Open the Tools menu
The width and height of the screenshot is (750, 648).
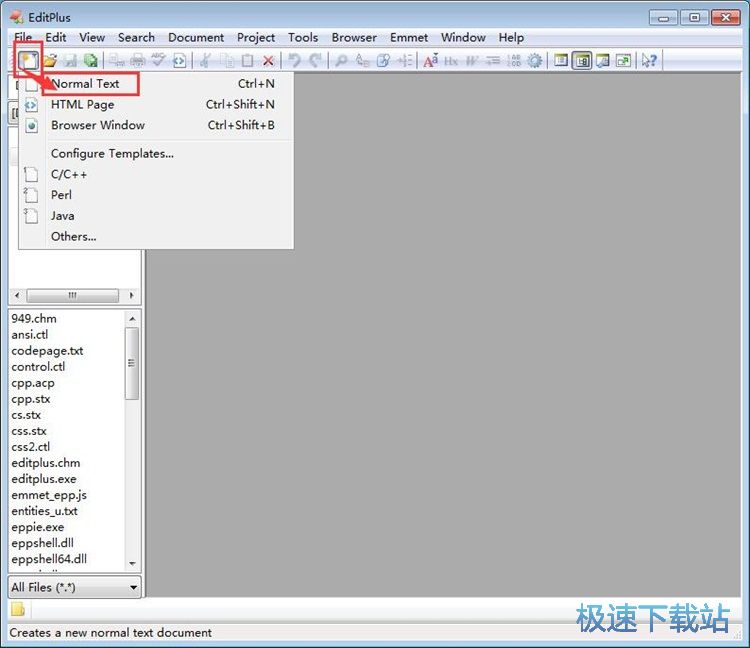303,37
